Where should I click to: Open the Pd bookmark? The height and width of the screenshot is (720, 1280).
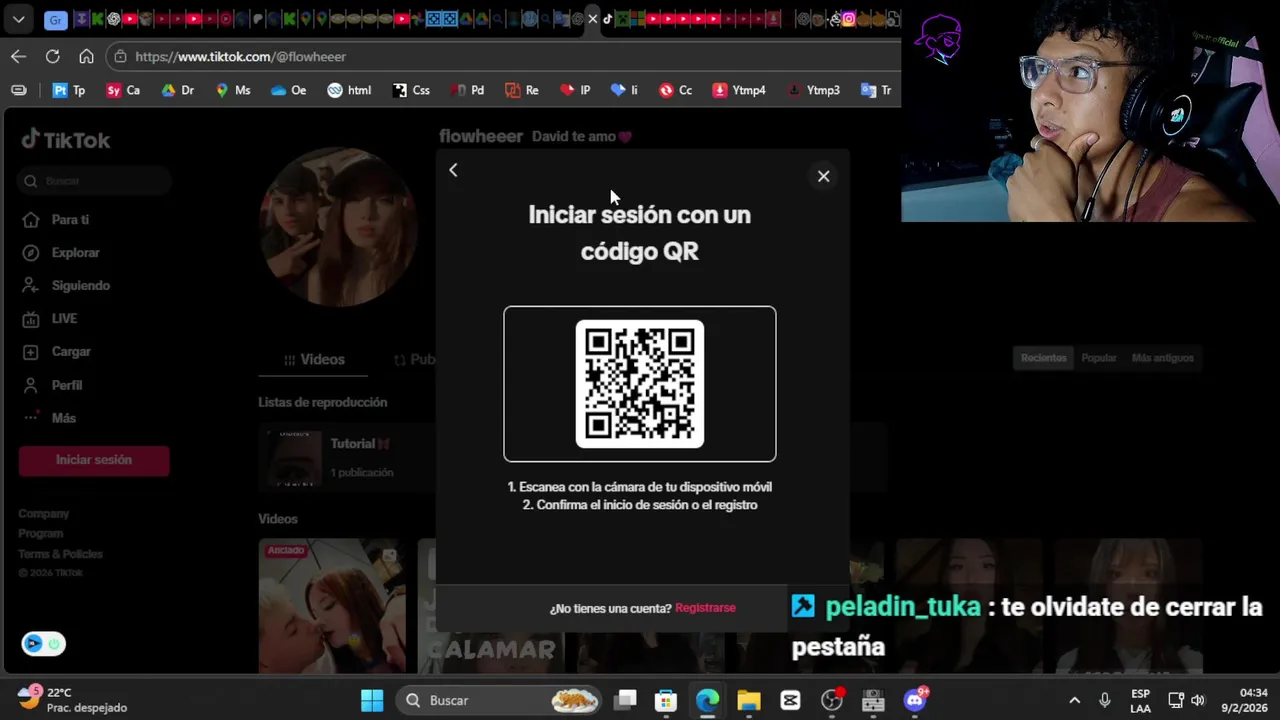tap(467, 90)
